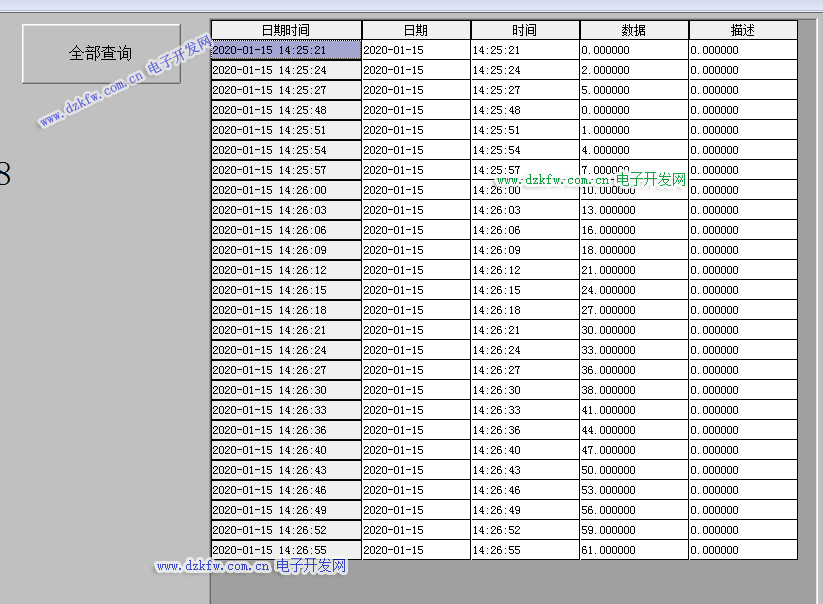The width and height of the screenshot is (823, 604).
Task: Click the data cell 56.000000
Action: pos(634,510)
